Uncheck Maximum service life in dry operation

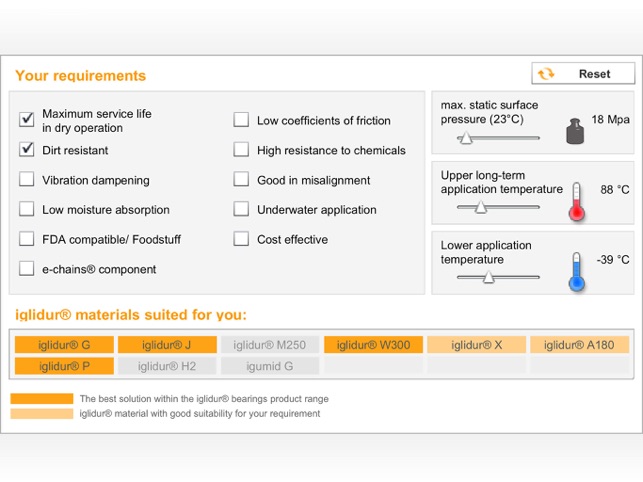tap(27, 120)
